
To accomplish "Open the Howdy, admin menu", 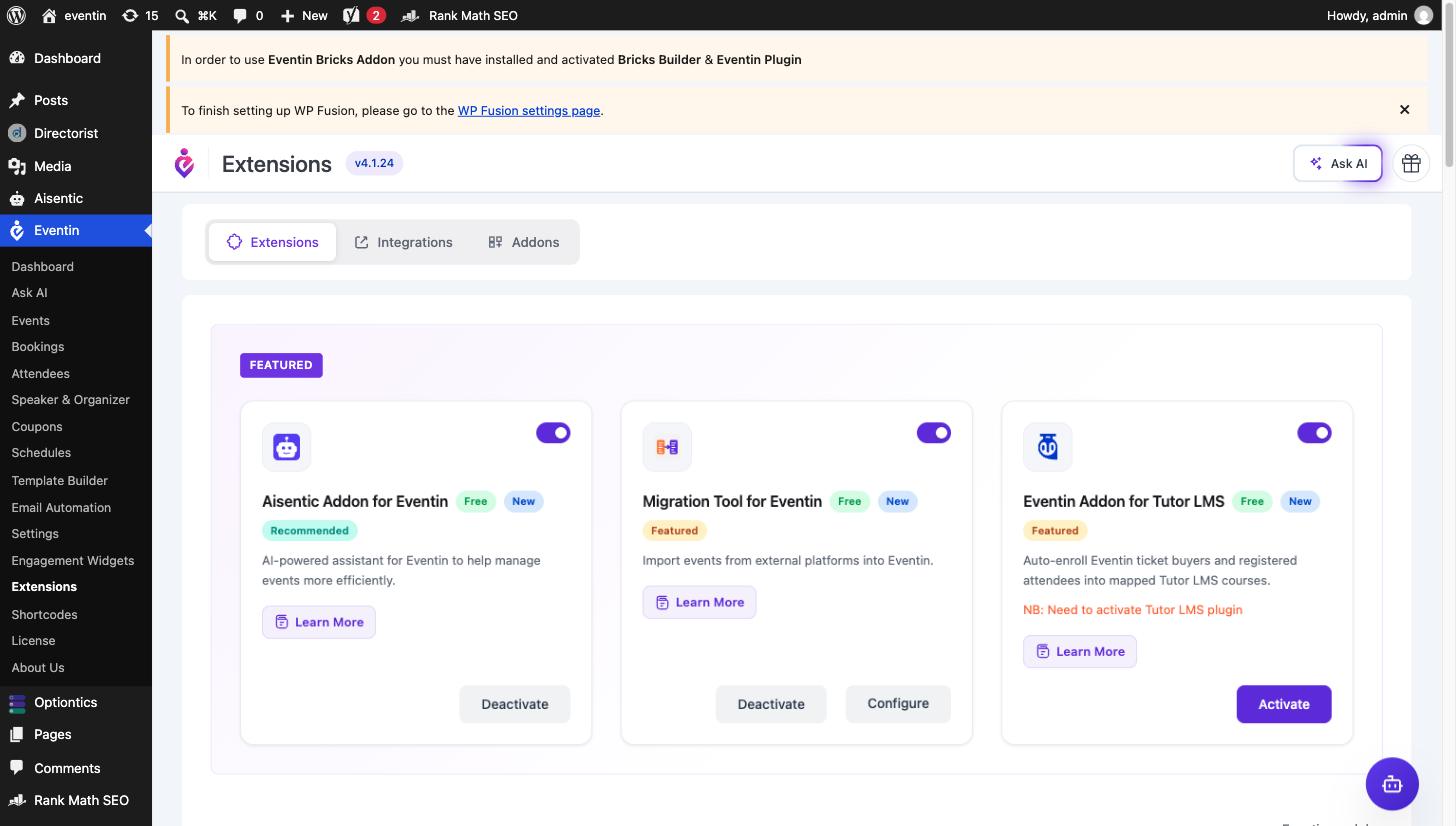I will coord(1379,15).
